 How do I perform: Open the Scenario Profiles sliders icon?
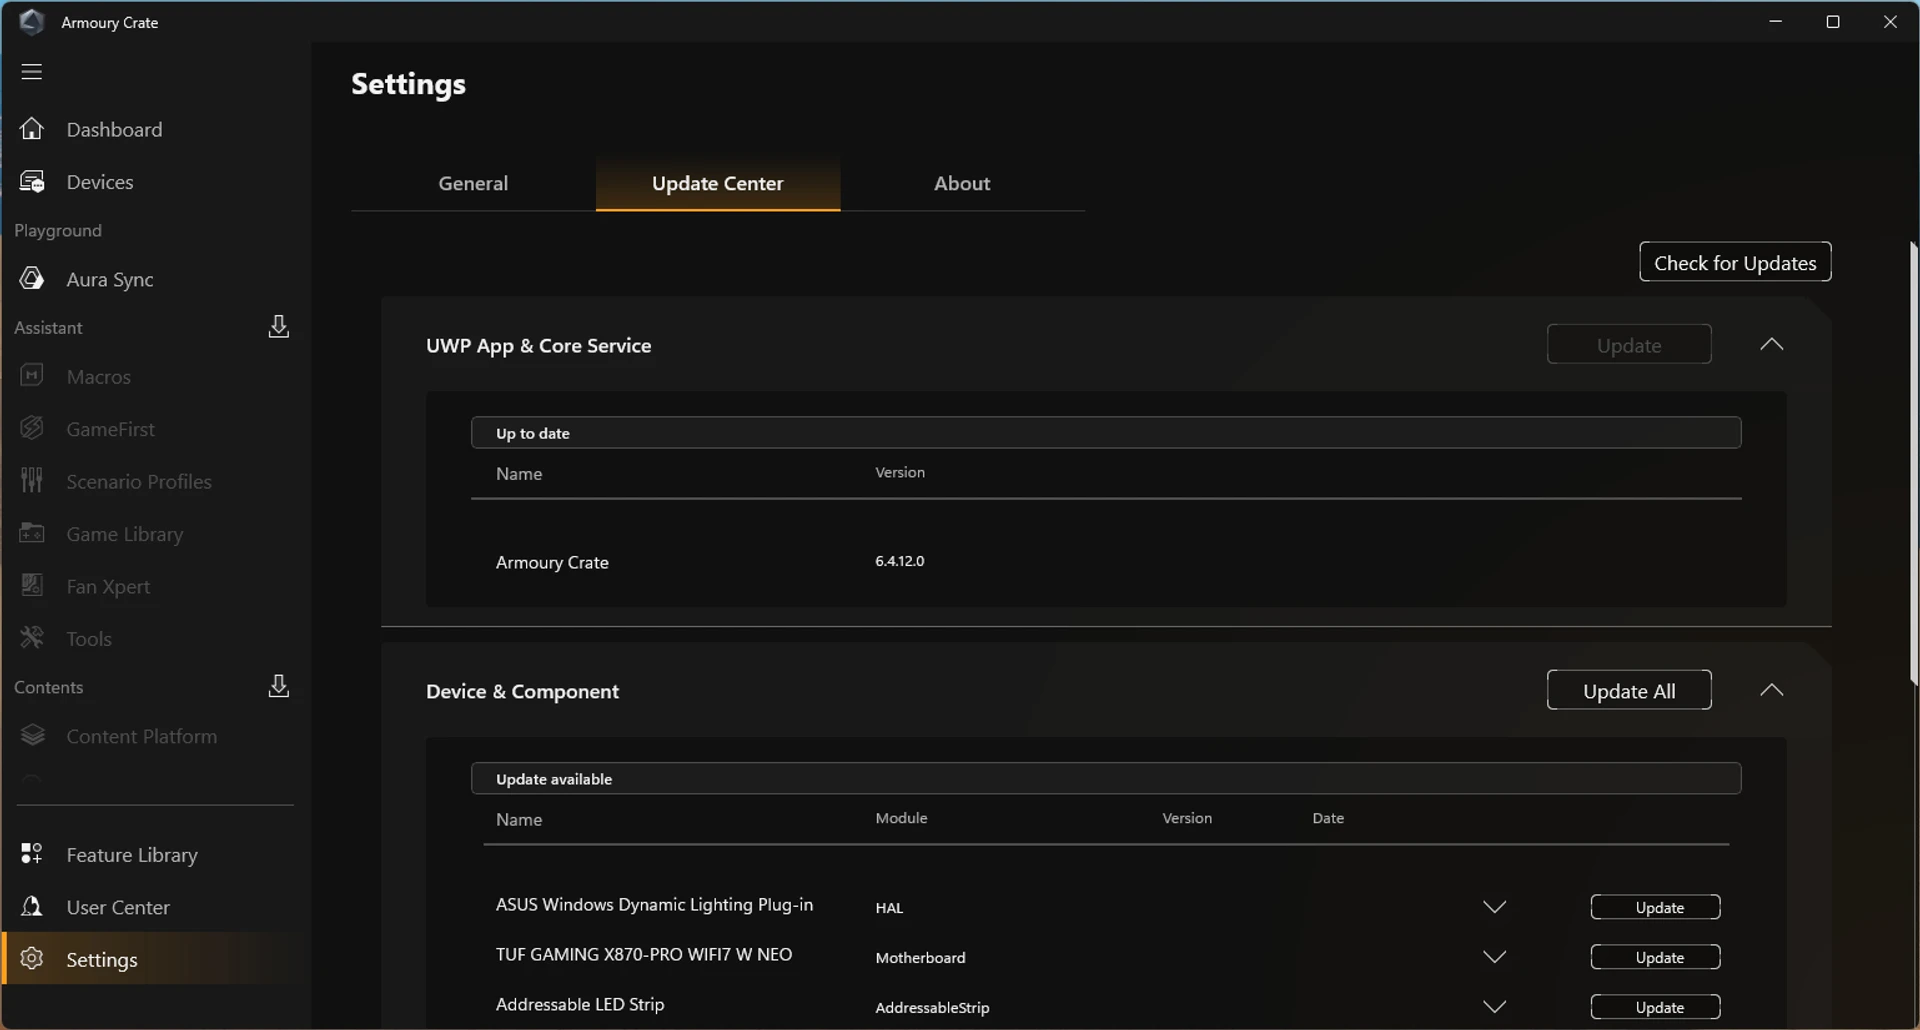[x=32, y=481]
